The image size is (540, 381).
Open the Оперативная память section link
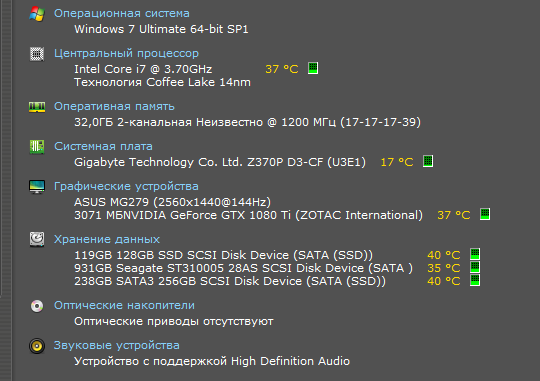point(114,106)
